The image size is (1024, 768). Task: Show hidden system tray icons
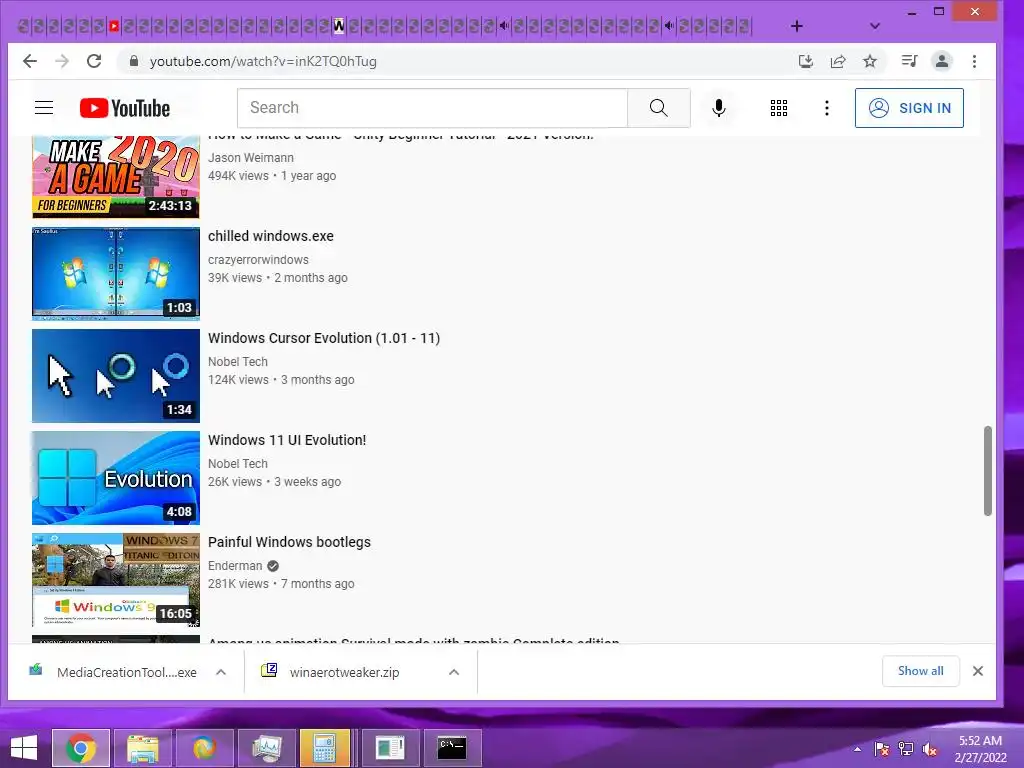click(857, 749)
